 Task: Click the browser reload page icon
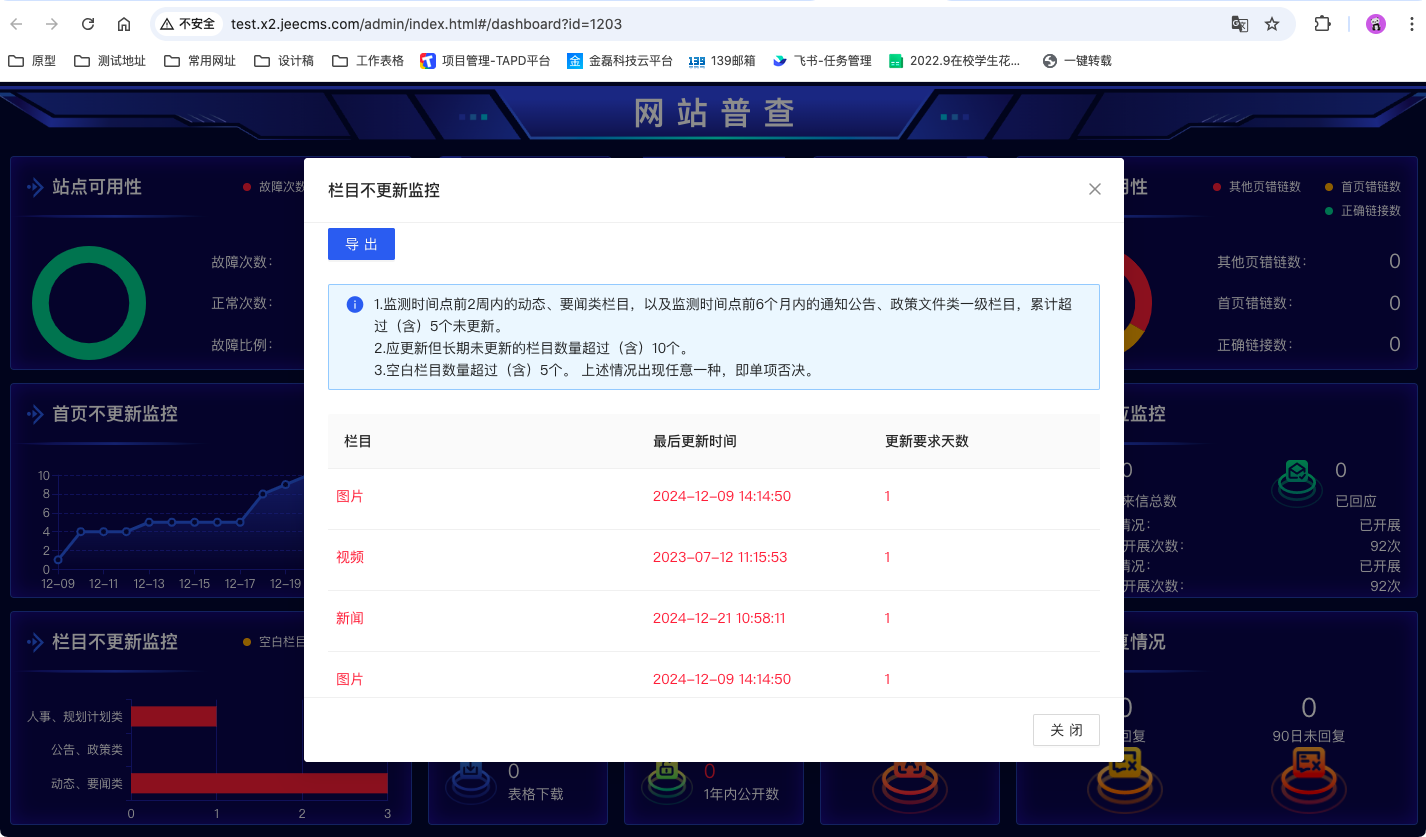(x=88, y=24)
